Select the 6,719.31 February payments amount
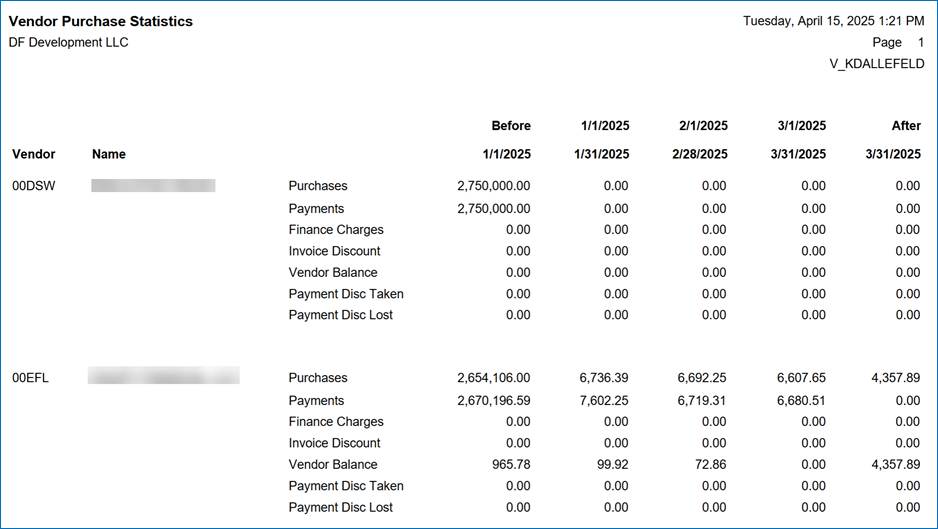 click(702, 400)
